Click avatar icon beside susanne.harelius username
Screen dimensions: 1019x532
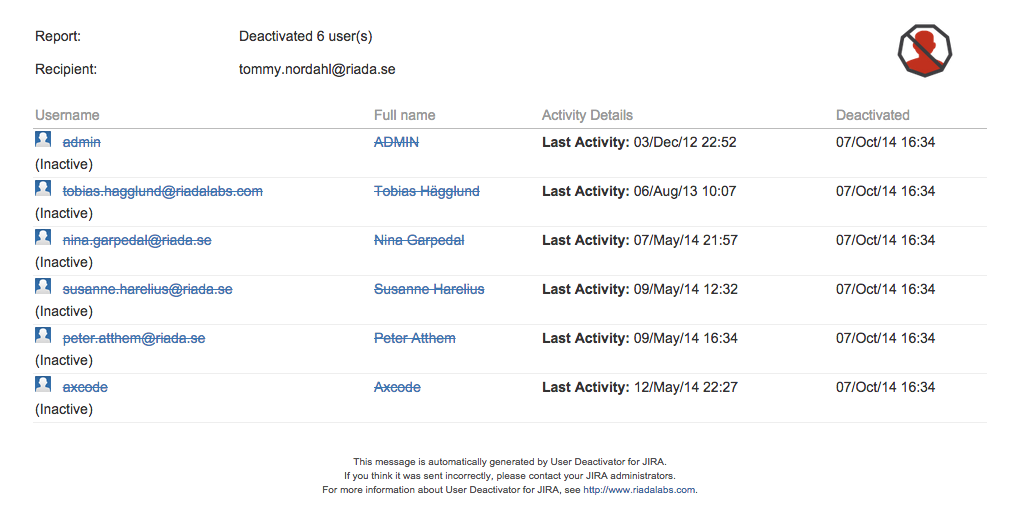point(43,286)
